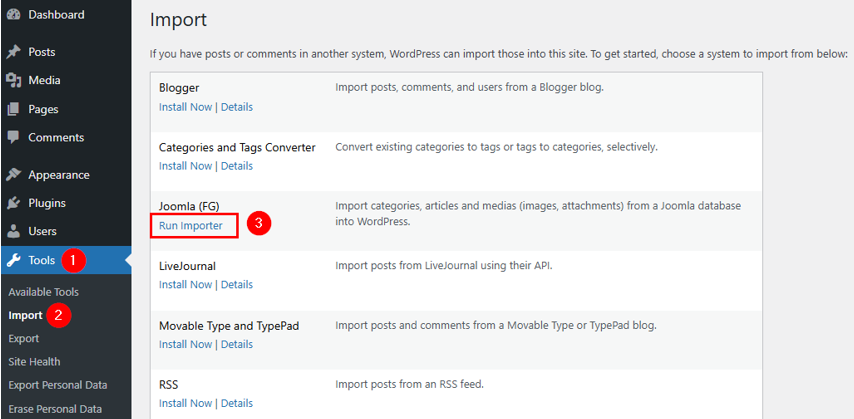
Task: Click the Joomla database description text
Action: click(538, 214)
